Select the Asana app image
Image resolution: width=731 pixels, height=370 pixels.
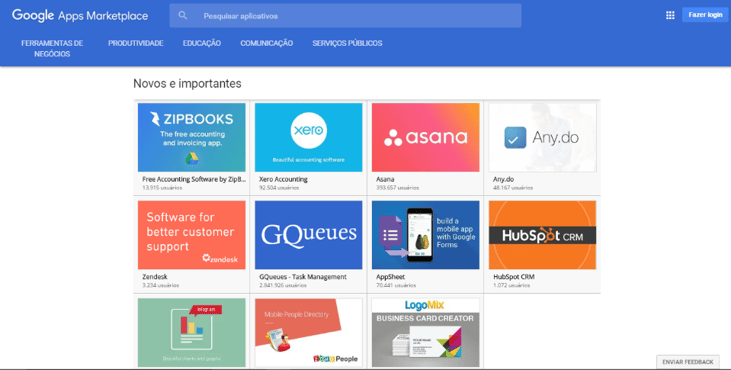point(426,137)
